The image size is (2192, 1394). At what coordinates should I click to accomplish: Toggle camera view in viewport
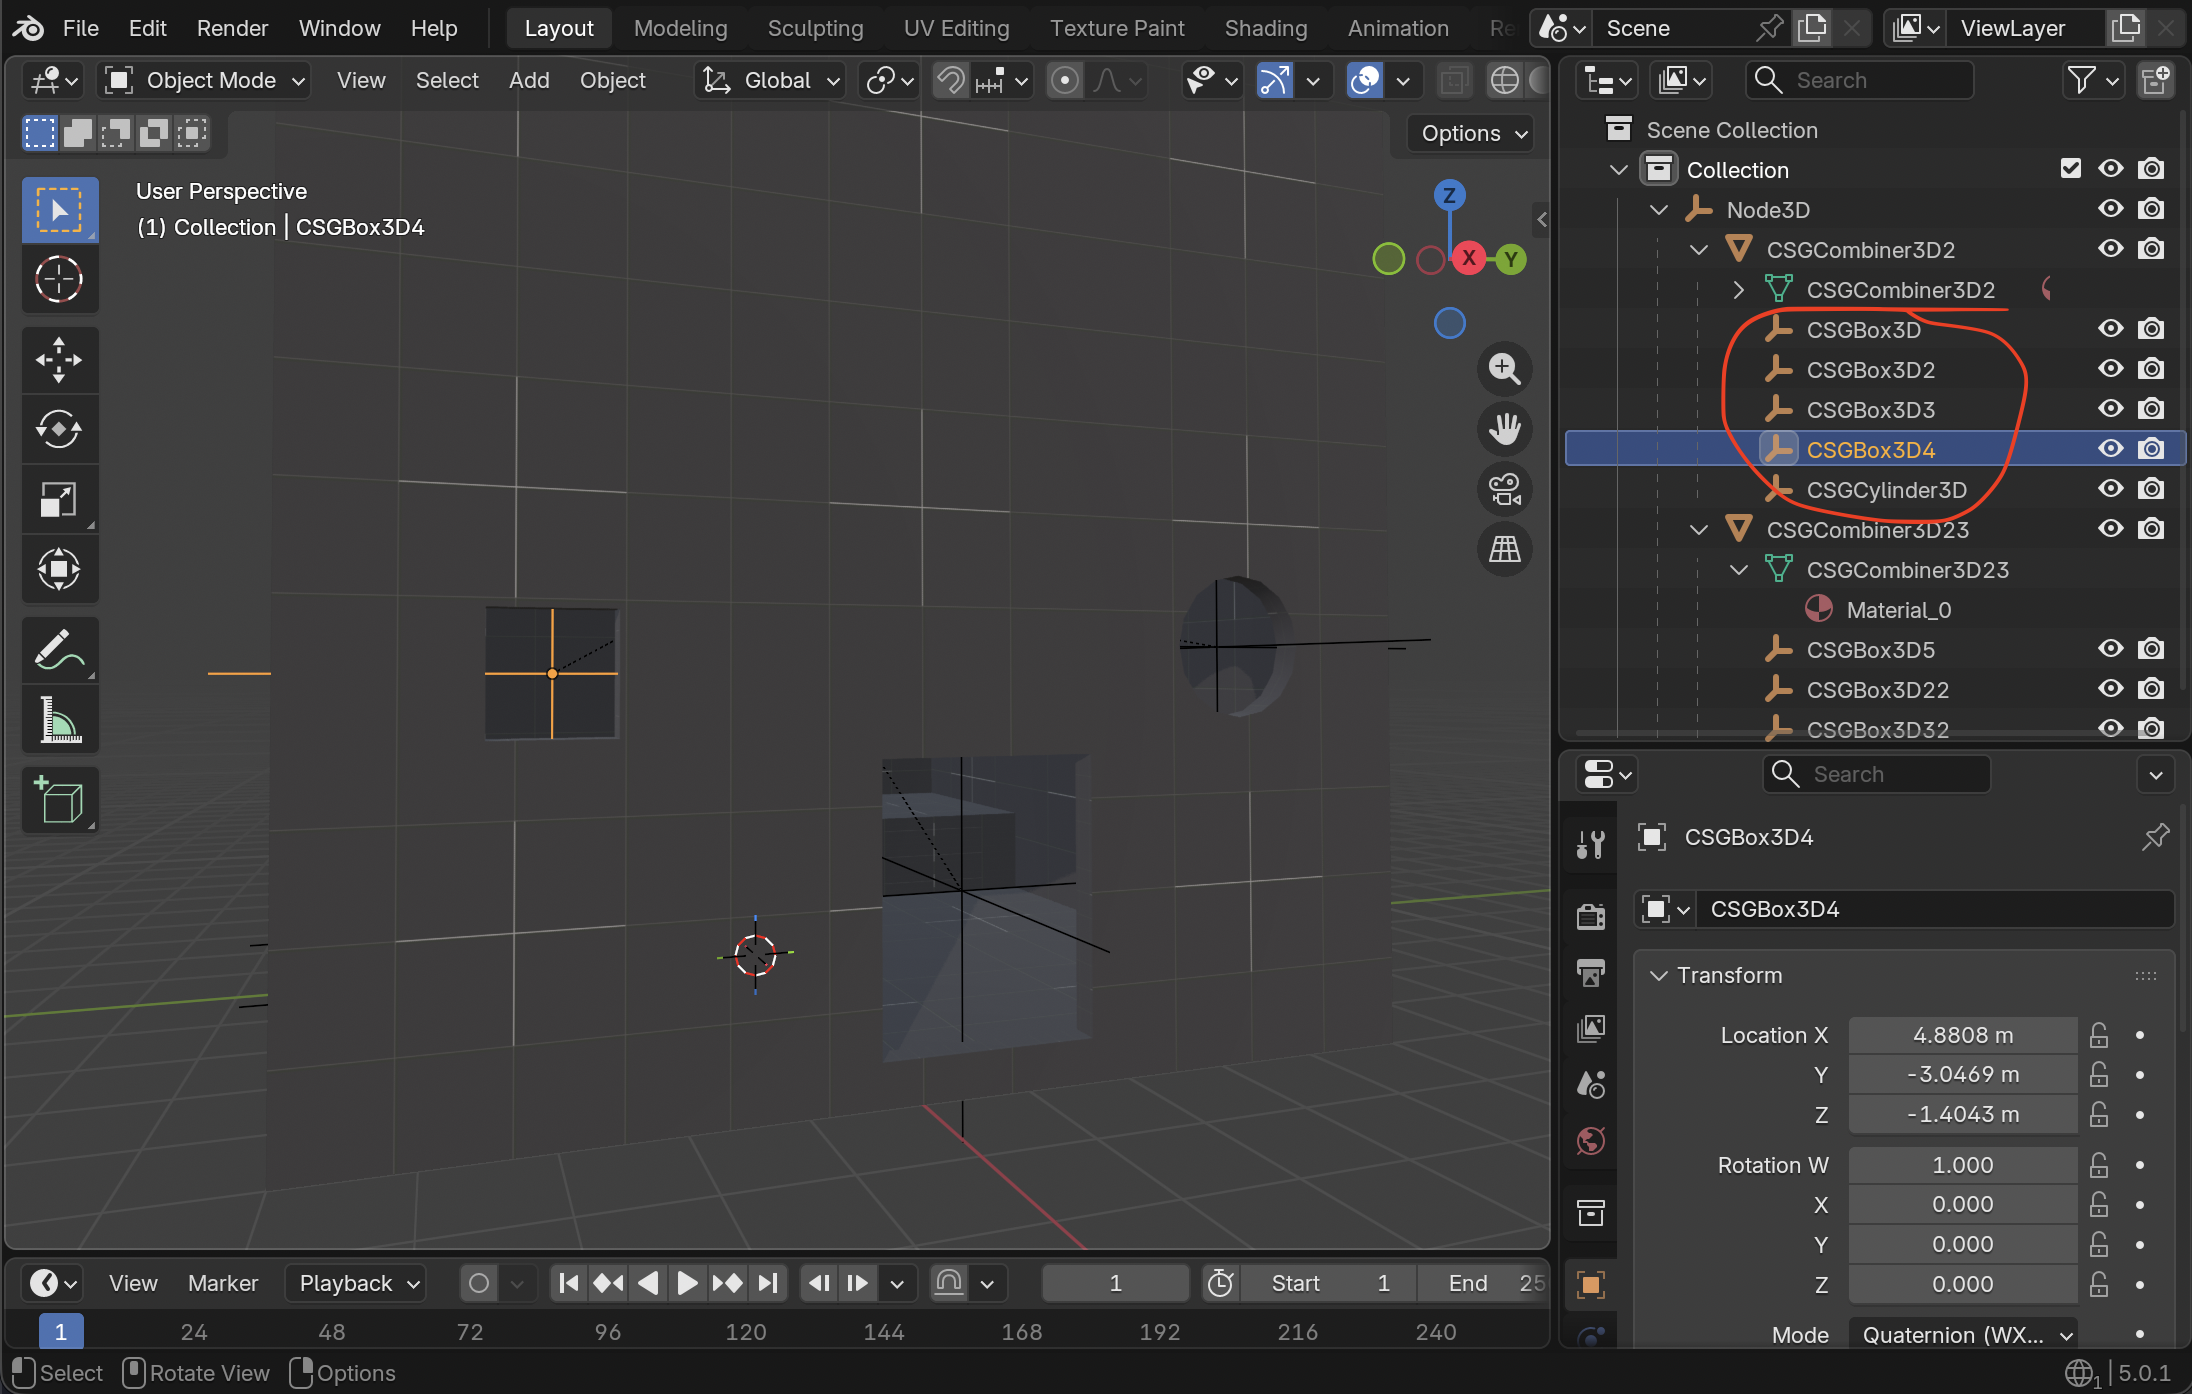point(1504,489)
